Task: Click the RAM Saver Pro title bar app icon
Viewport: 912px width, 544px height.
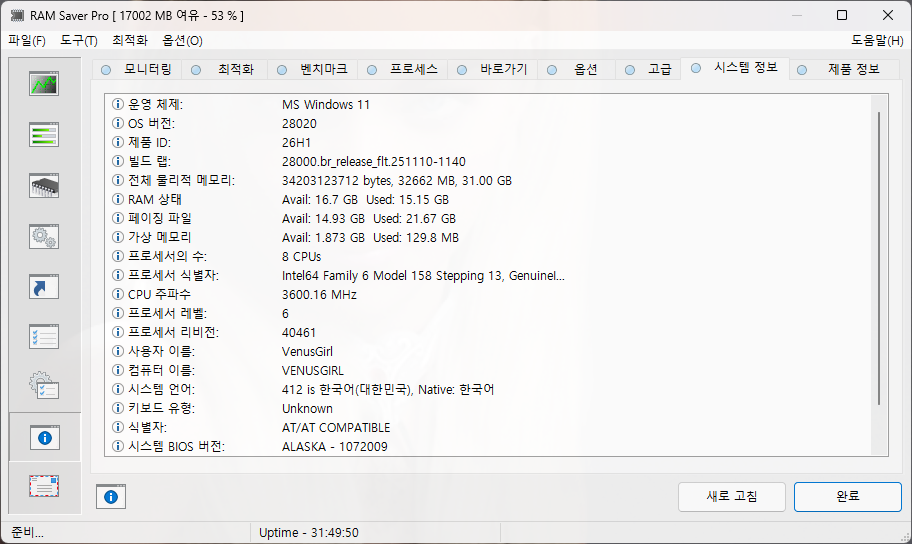Action: pos(17,16)
